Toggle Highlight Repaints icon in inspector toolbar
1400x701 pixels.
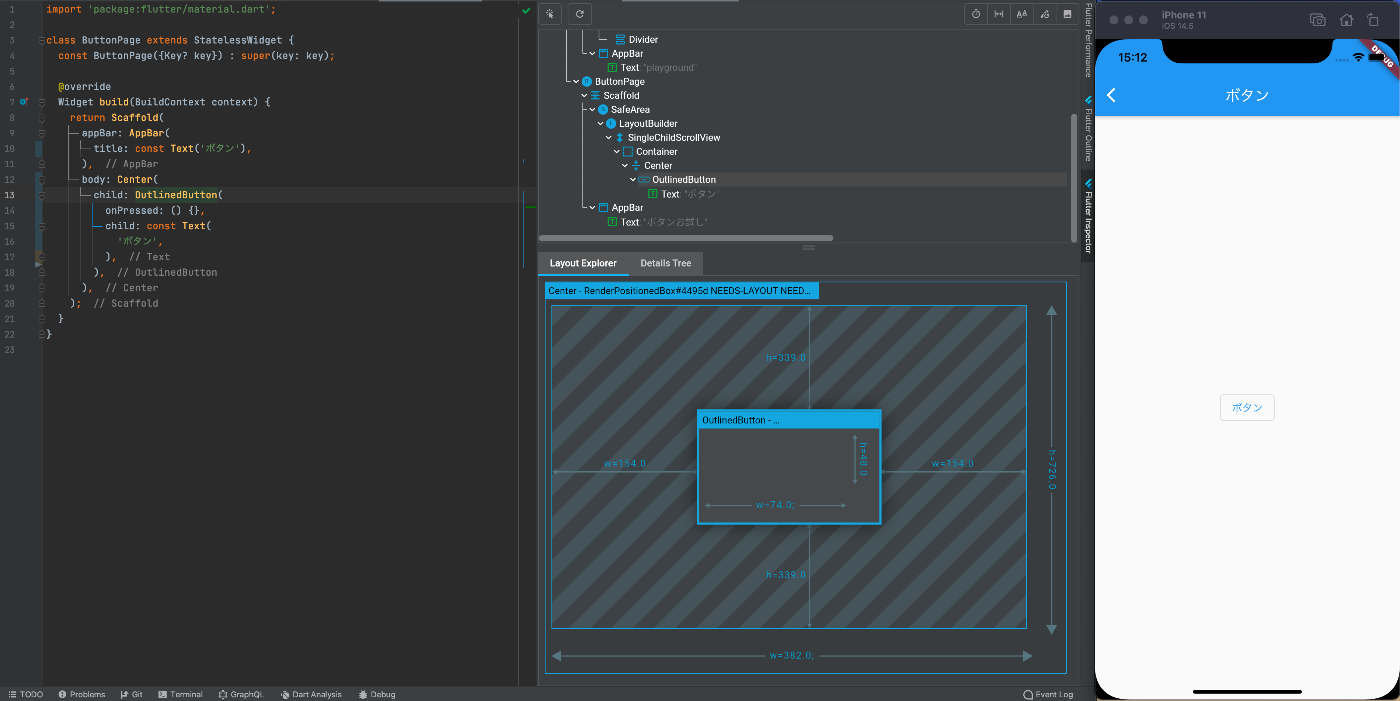click(1044, 14)
